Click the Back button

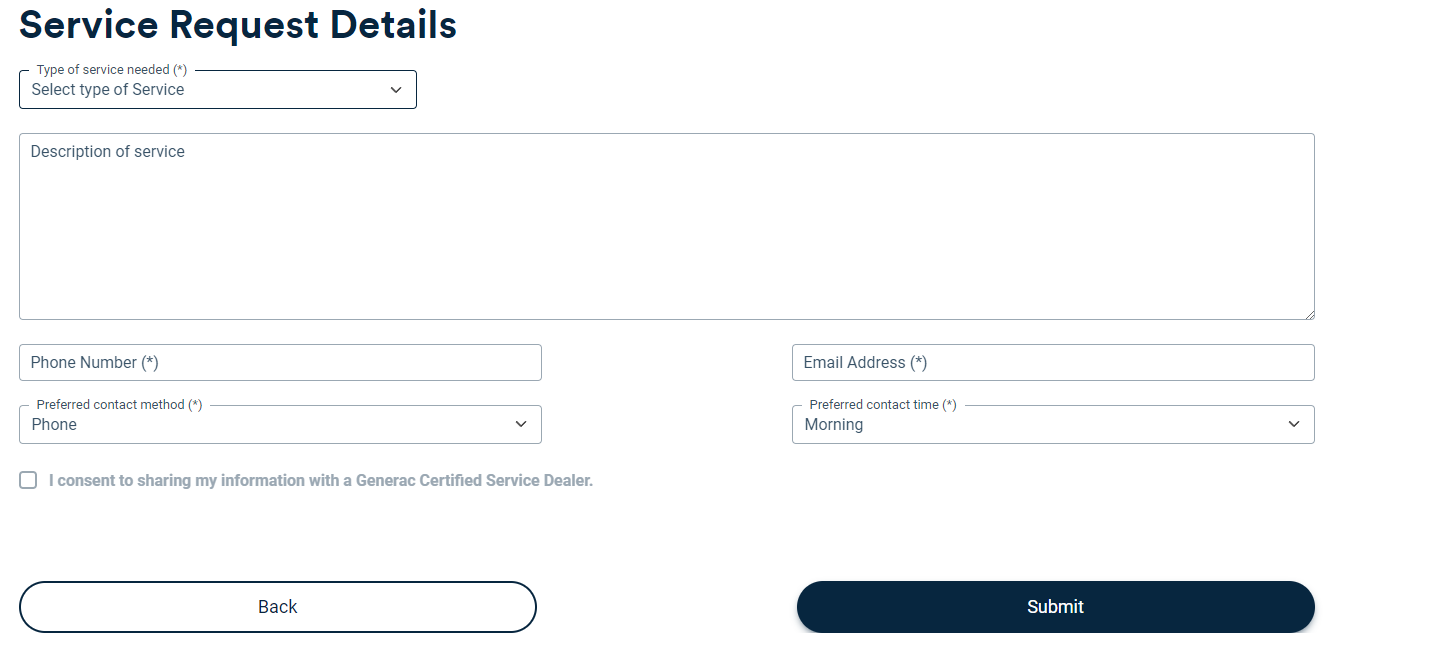[278, 606]
